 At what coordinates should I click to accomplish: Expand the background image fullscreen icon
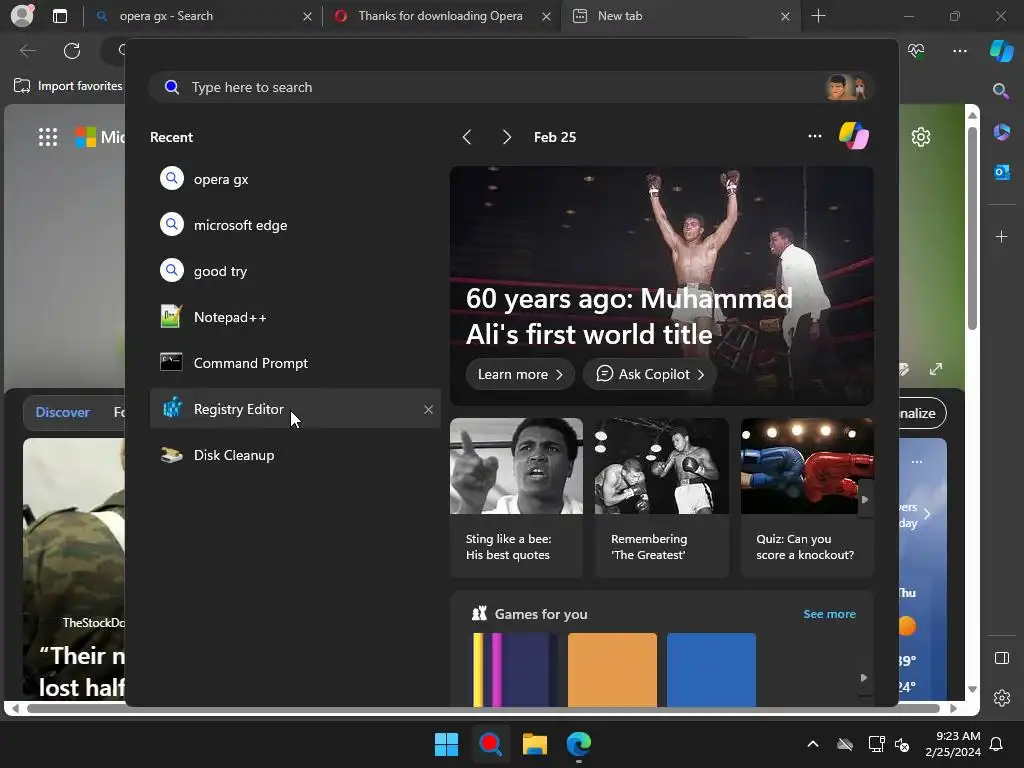(936, 369)
